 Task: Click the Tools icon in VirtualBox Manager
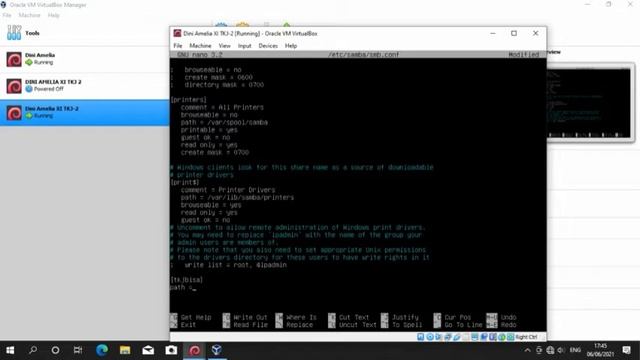pyautogui.click(x=14, y=33)
